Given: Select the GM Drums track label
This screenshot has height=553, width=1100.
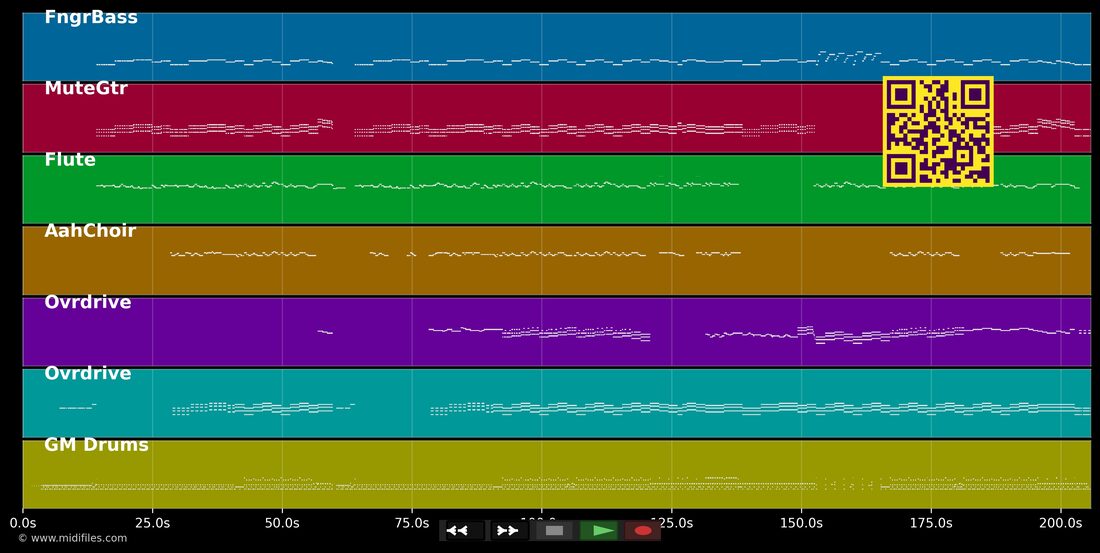Looking at the screenshot, I should click(96, 444).
